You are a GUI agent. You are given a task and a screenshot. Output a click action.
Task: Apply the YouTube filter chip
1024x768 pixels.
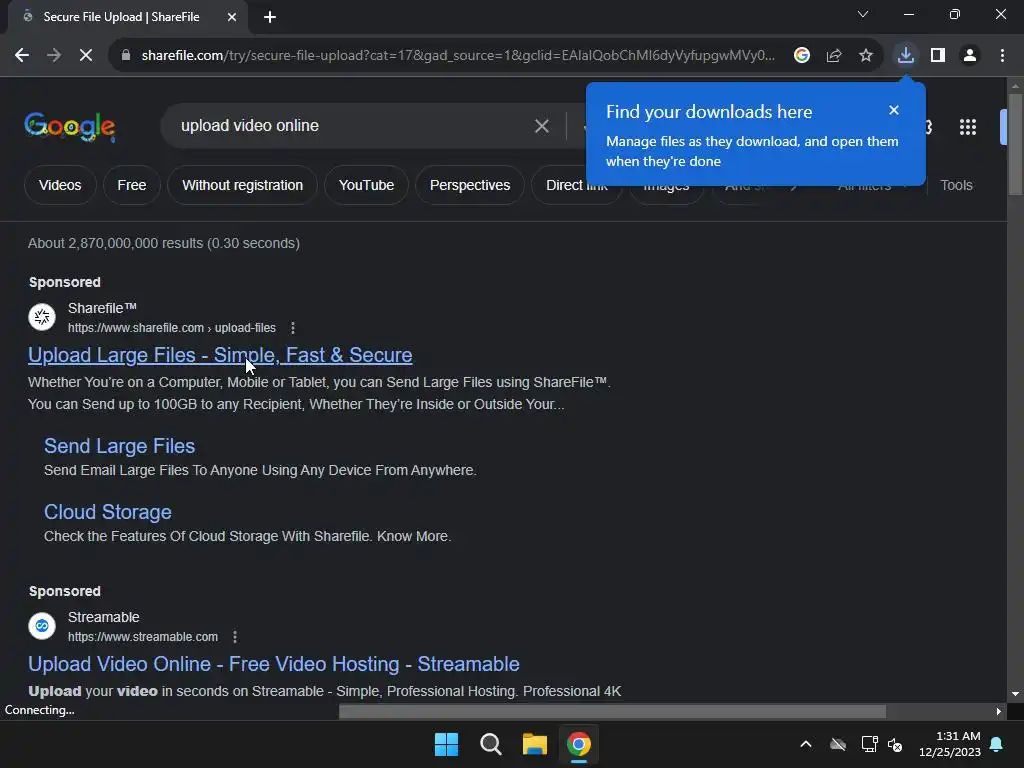click(x=366, y=185)
